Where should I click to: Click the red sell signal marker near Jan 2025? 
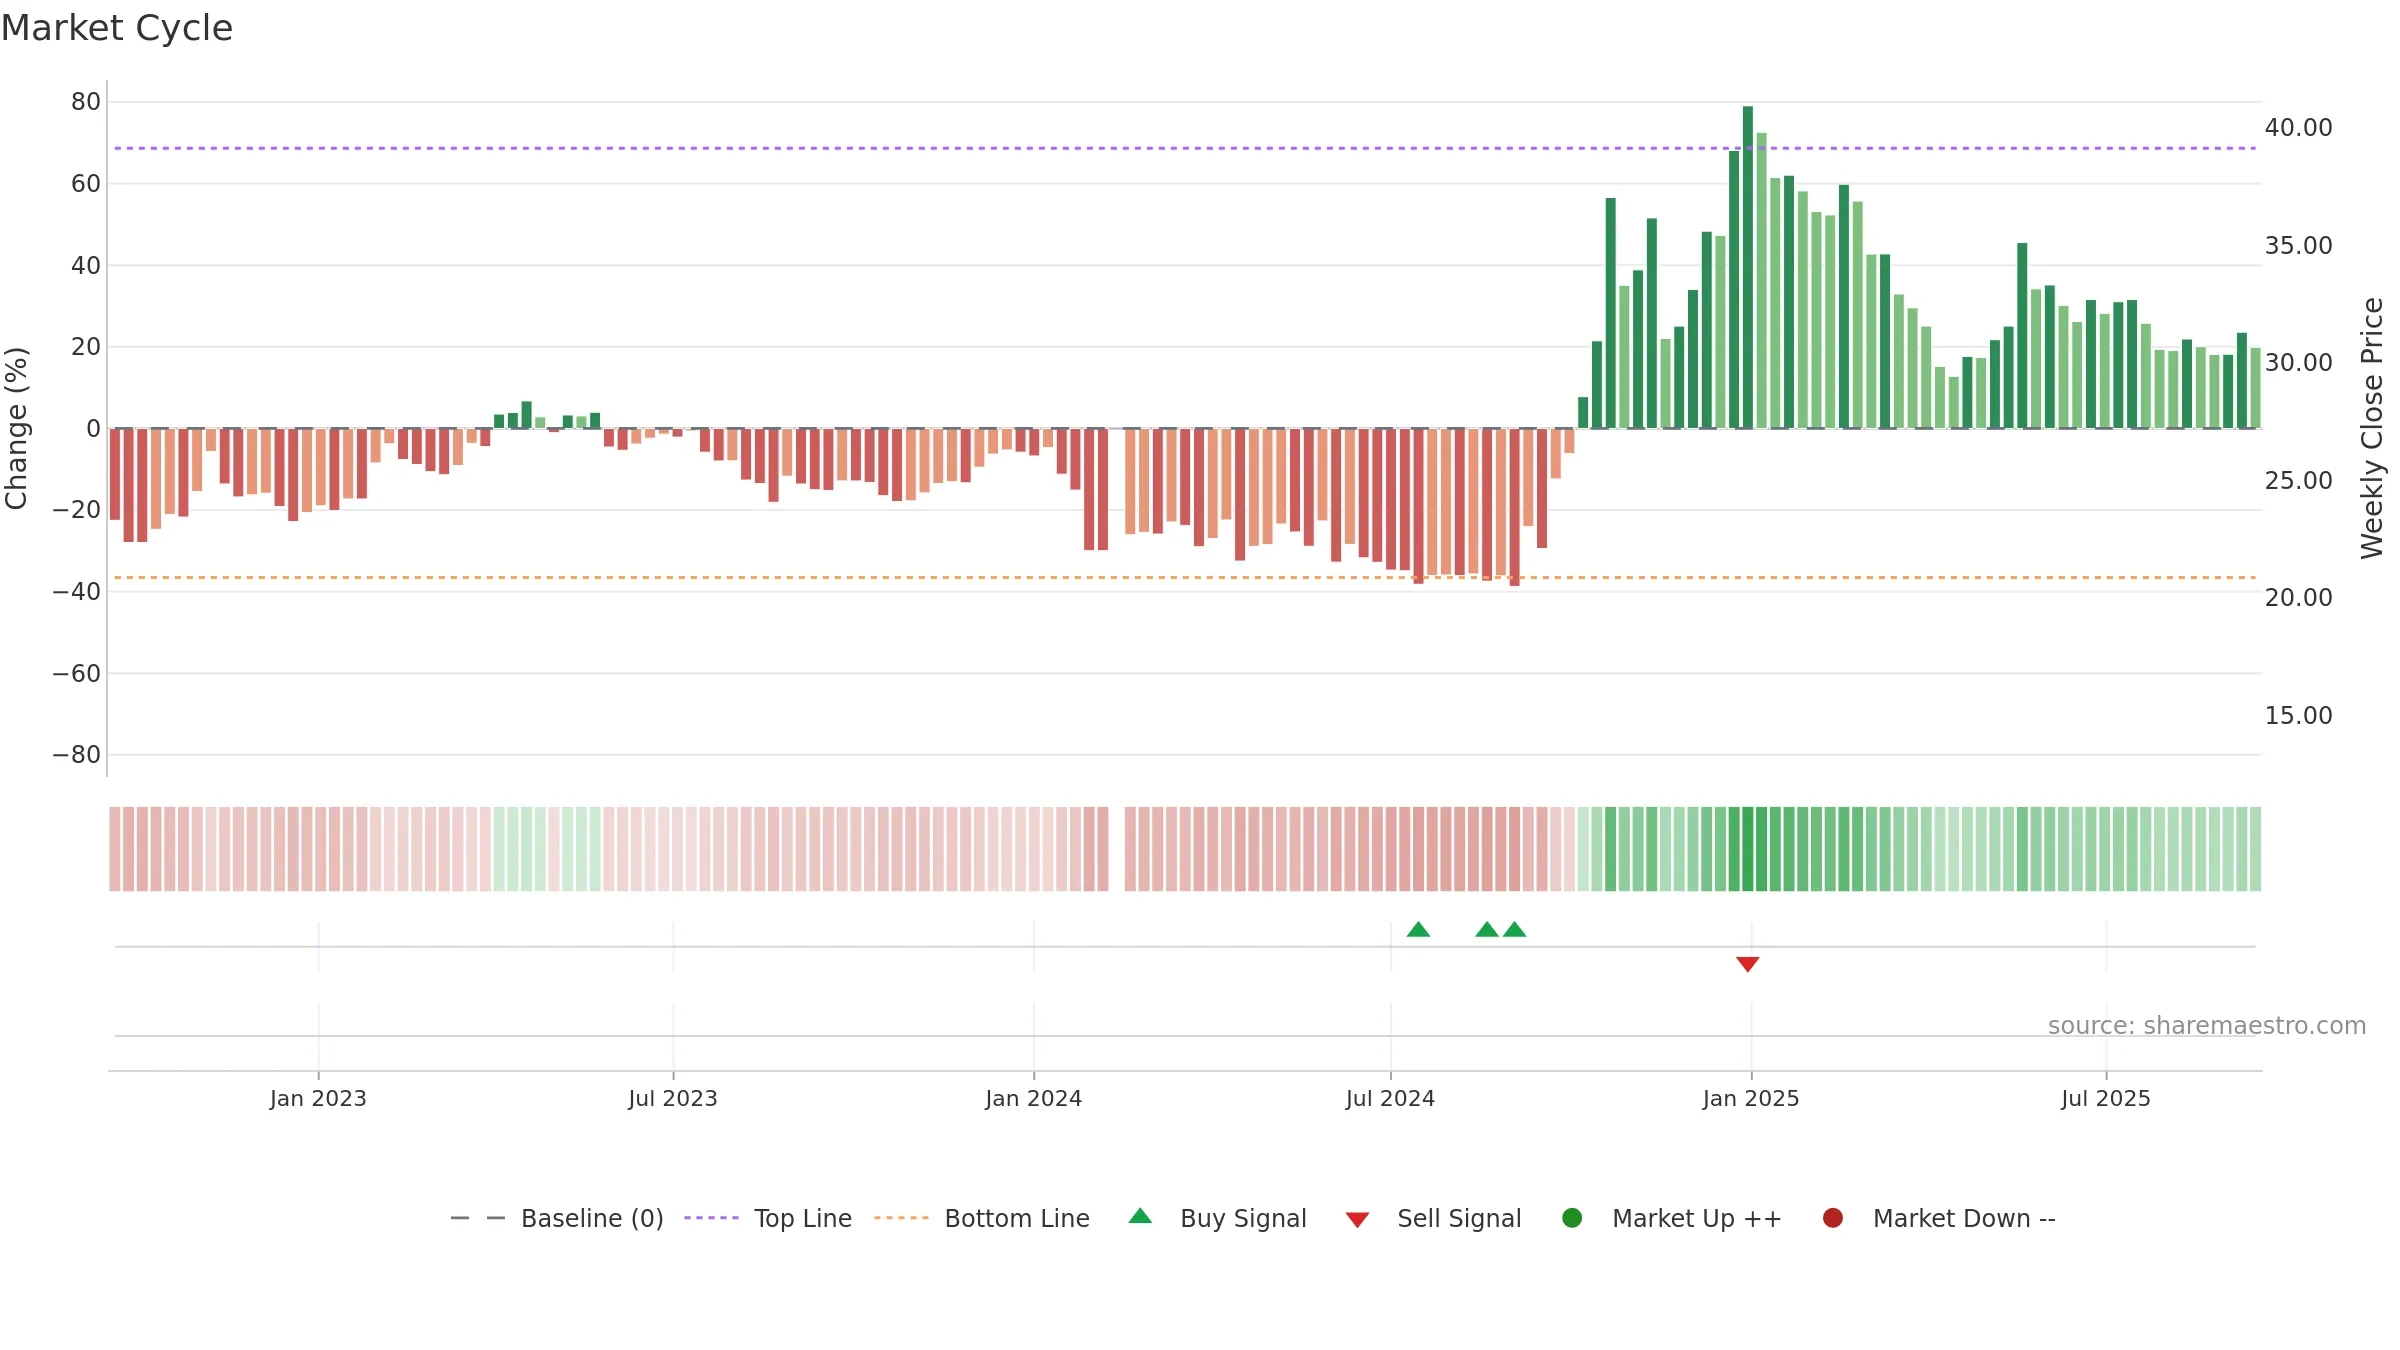click(x=1748, y=964)
